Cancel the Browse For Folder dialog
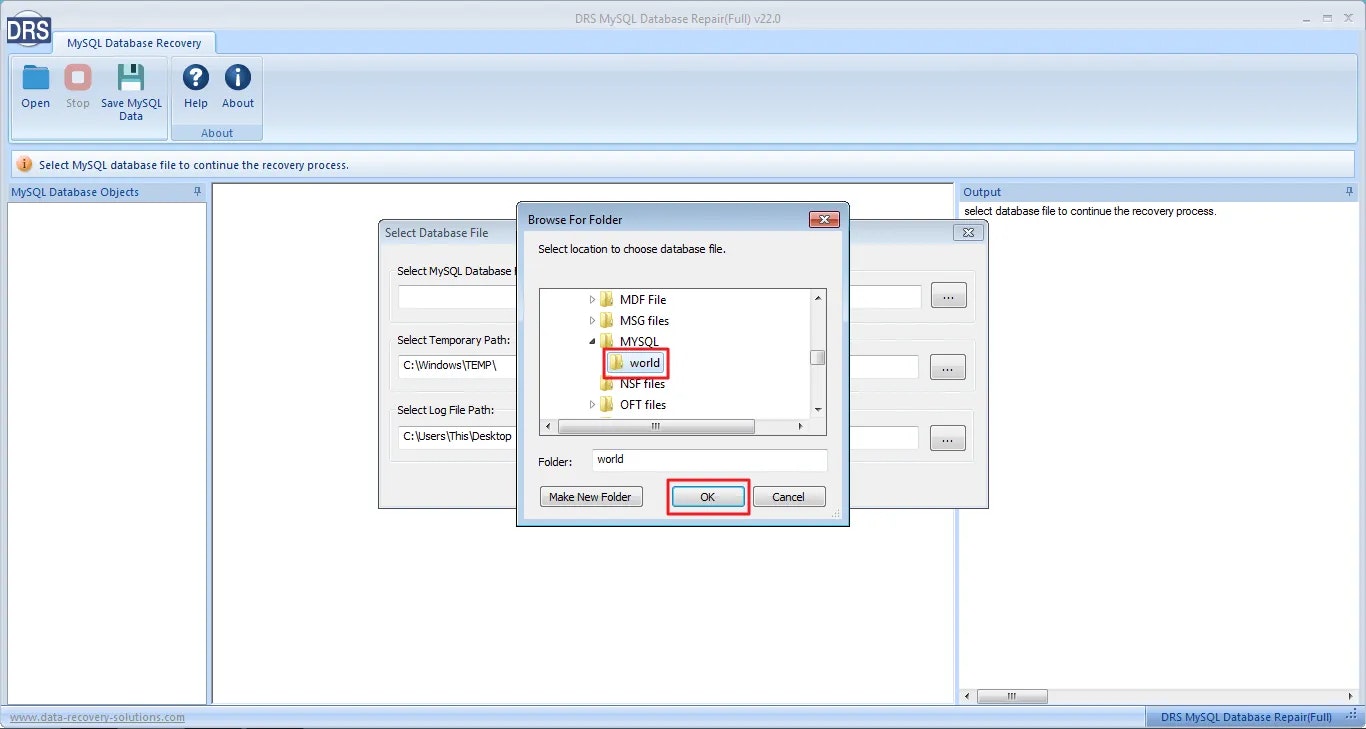Screen dimensions: 1366x729 pos(788,497)
